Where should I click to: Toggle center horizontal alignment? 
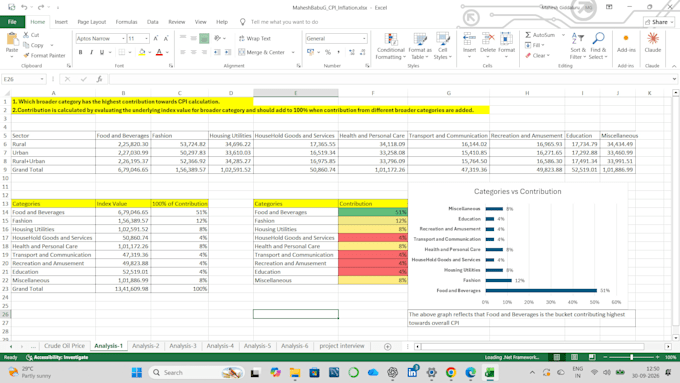pos(193,52)
